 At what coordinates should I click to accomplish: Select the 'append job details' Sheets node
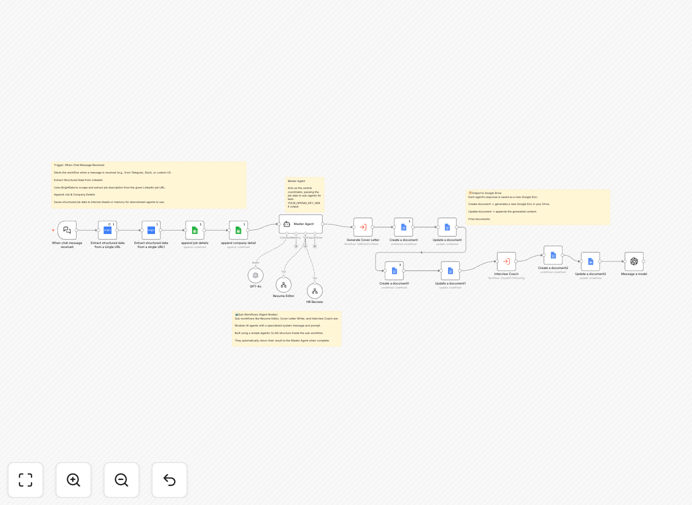tap(195, 230)
